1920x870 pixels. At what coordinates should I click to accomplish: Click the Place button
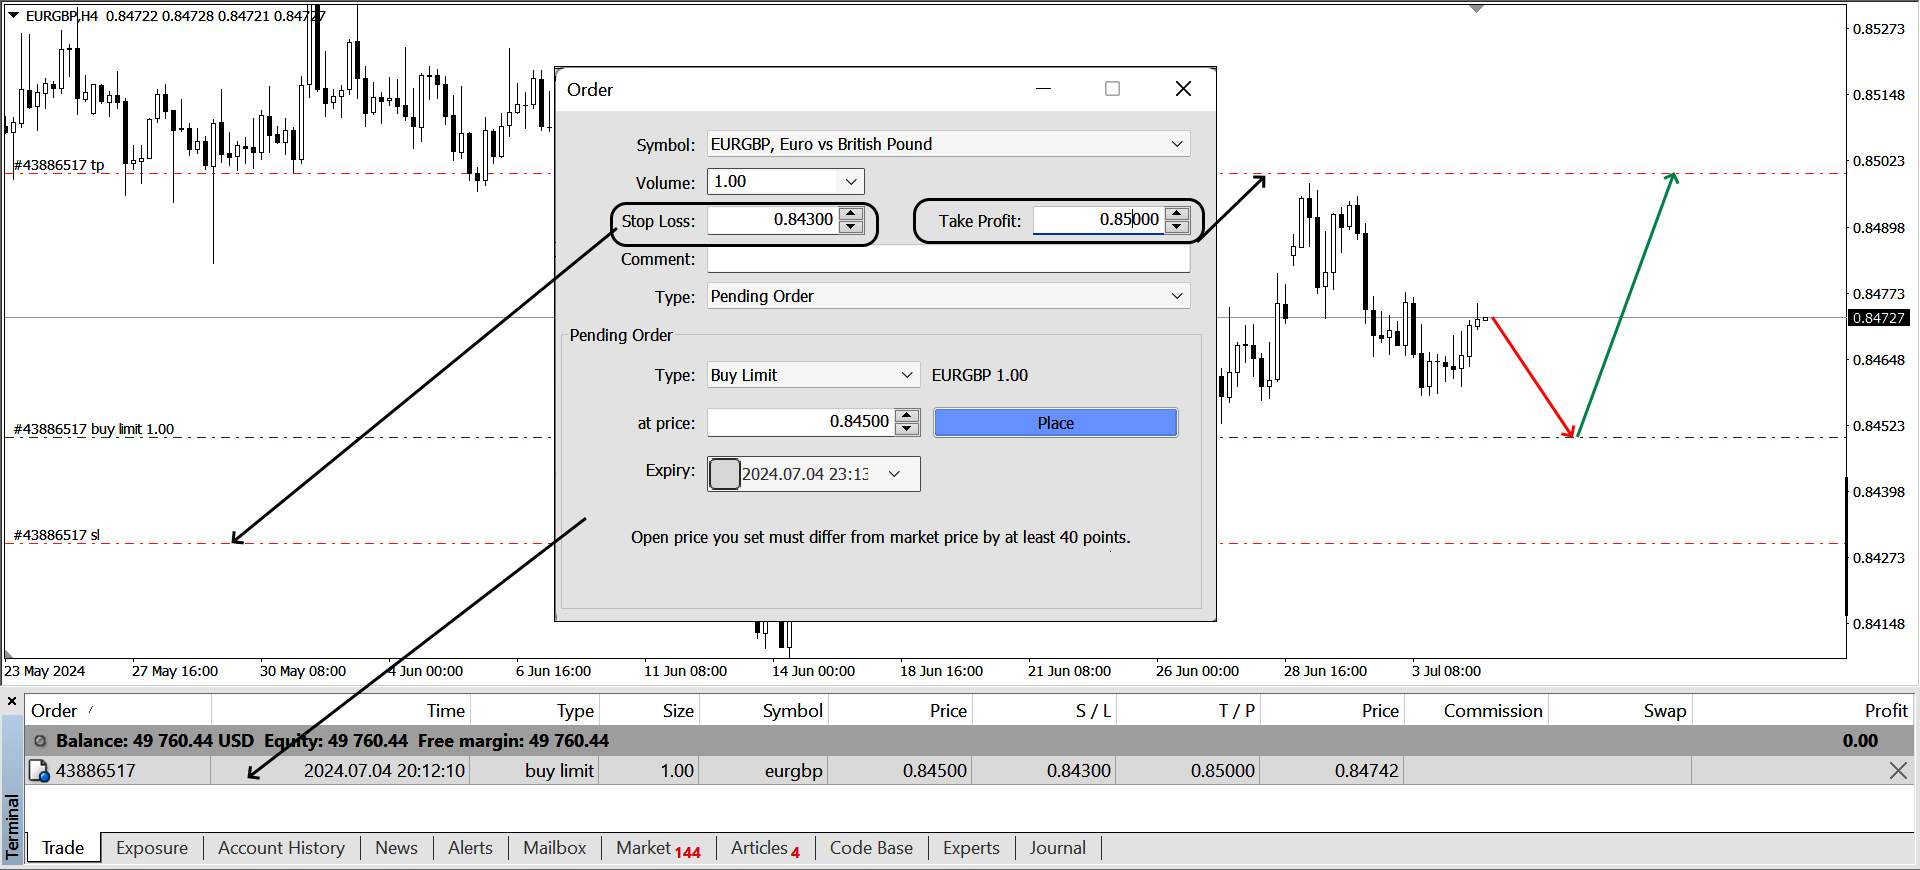pos(1055,423)
